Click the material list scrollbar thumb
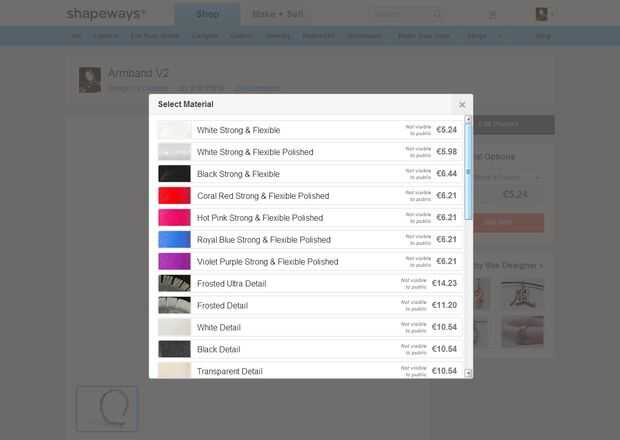620x440 pixels. point(468,172)
